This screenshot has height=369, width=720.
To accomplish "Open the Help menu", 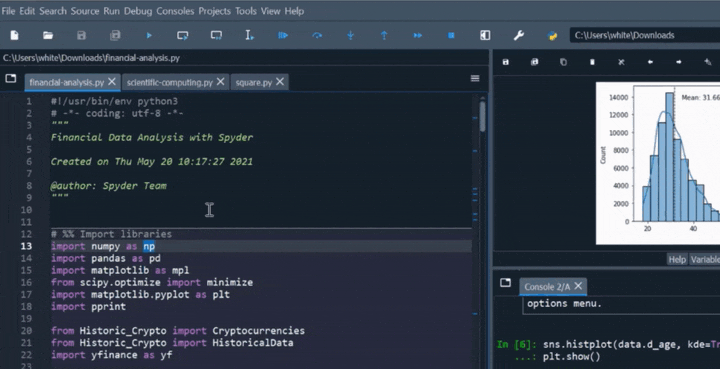I will [294, 11].
